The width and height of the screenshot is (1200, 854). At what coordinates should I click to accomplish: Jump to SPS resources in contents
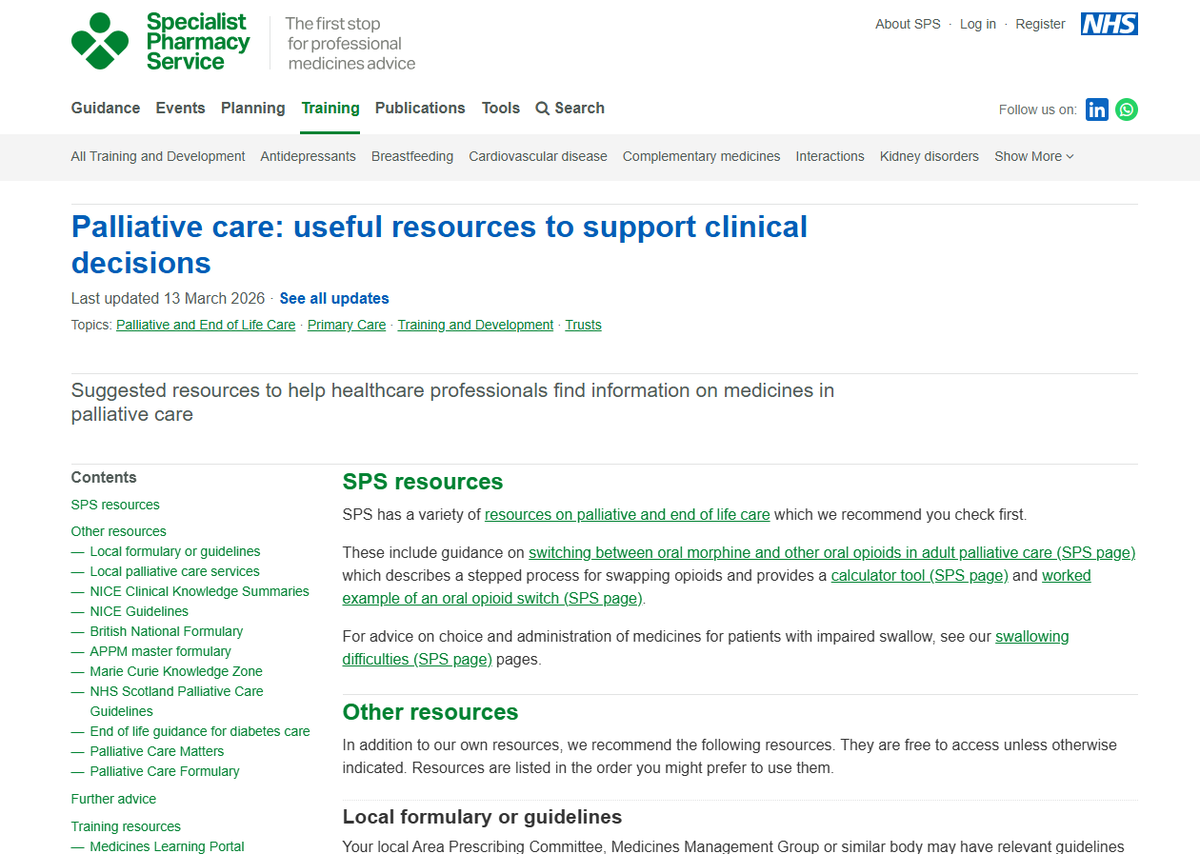pos(115,505)
